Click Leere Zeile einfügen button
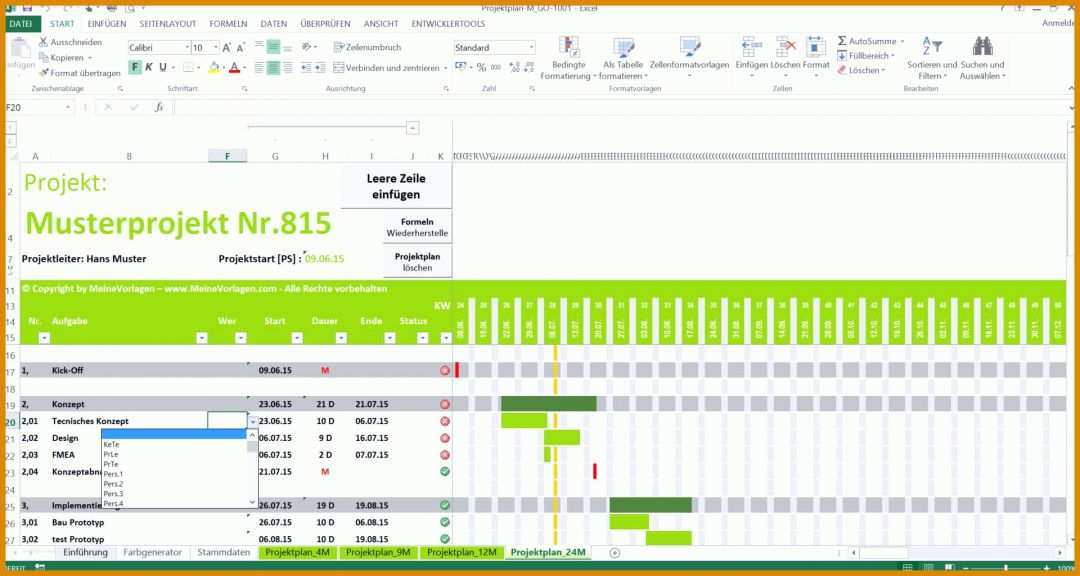The width and height of the screenshot is (1080, 576). point(396,187)
